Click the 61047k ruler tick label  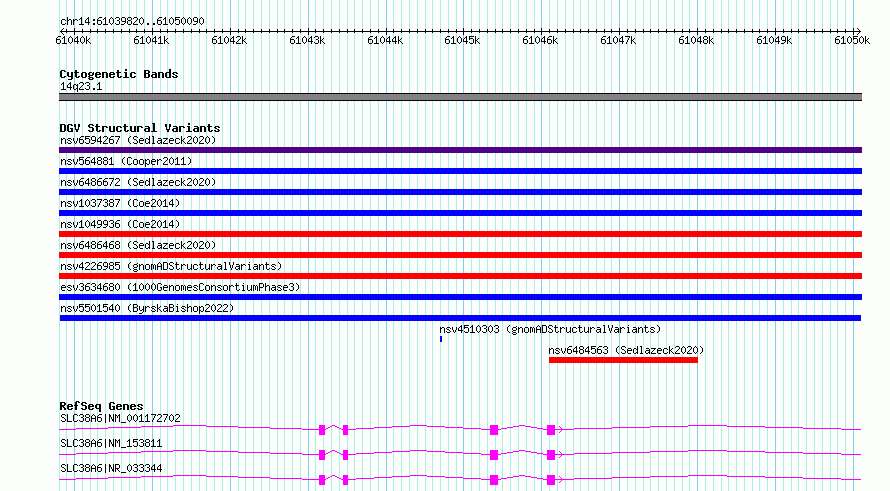point(618,40)
